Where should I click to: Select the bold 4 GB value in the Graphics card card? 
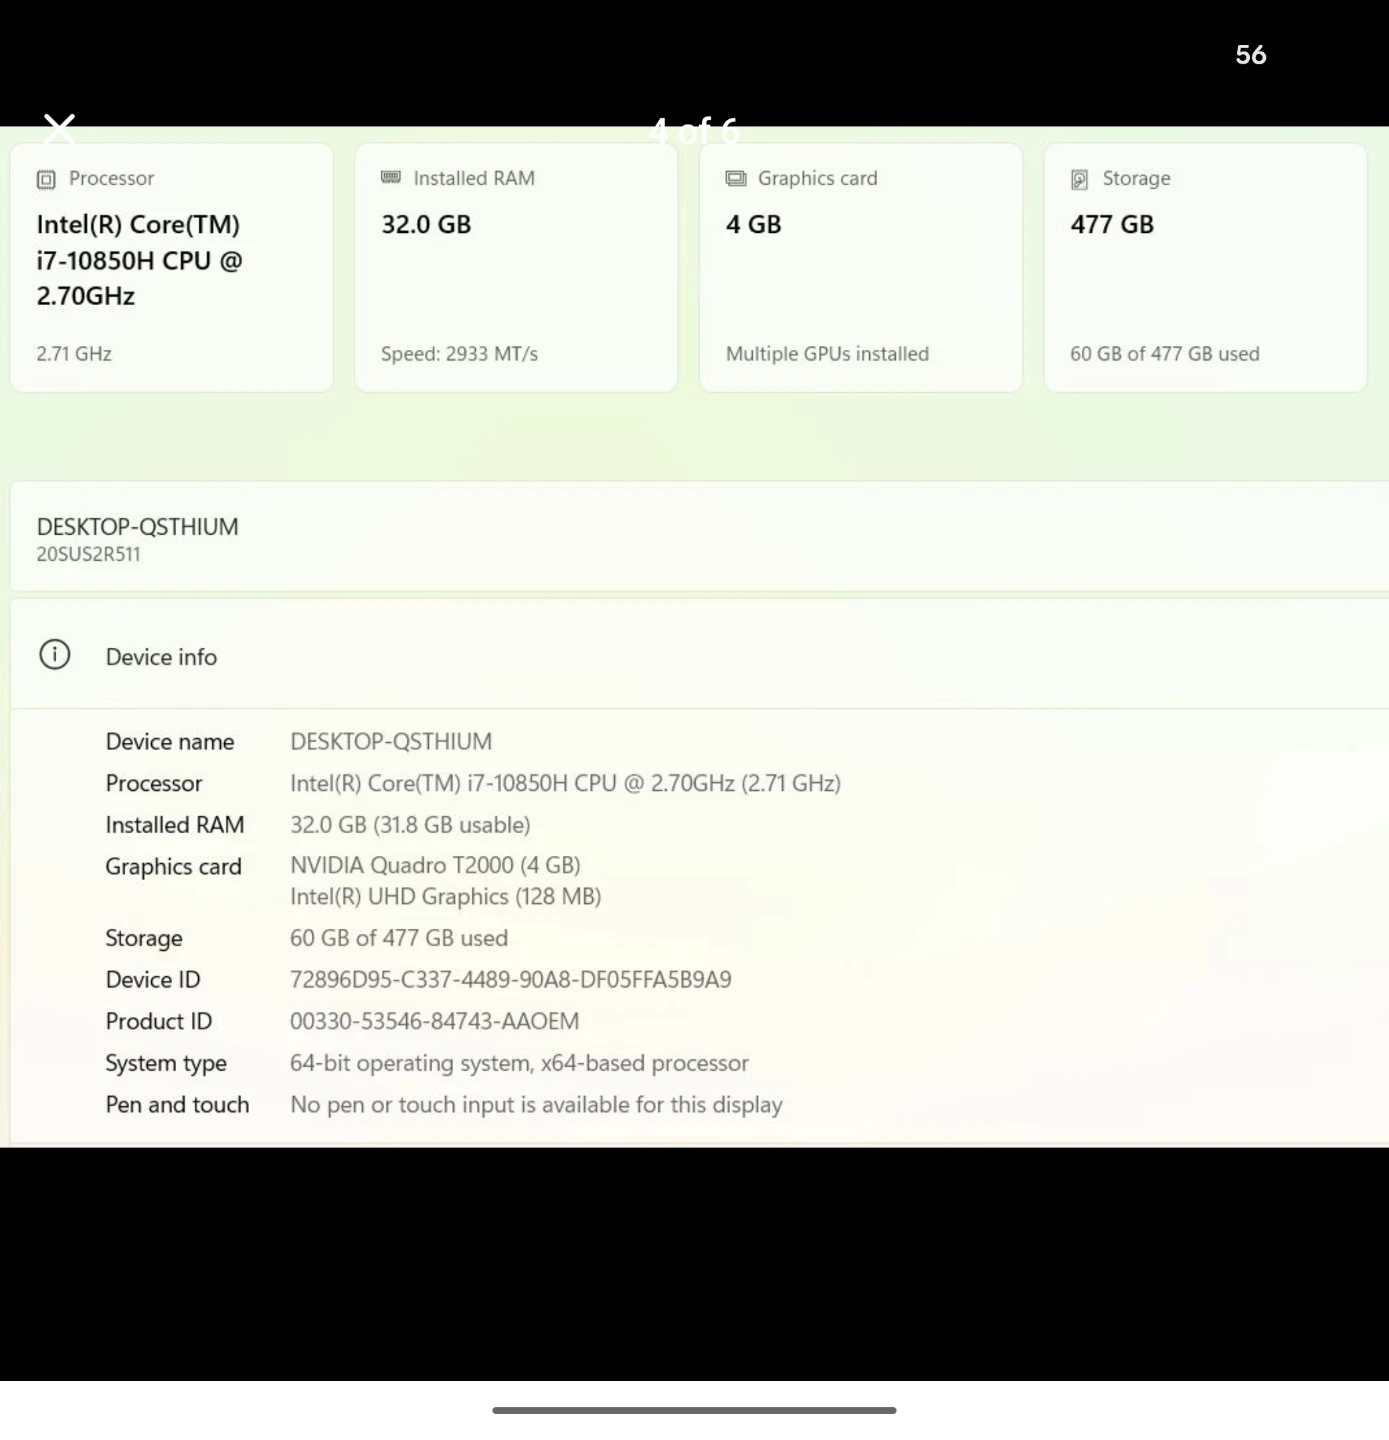pos(754,225)
